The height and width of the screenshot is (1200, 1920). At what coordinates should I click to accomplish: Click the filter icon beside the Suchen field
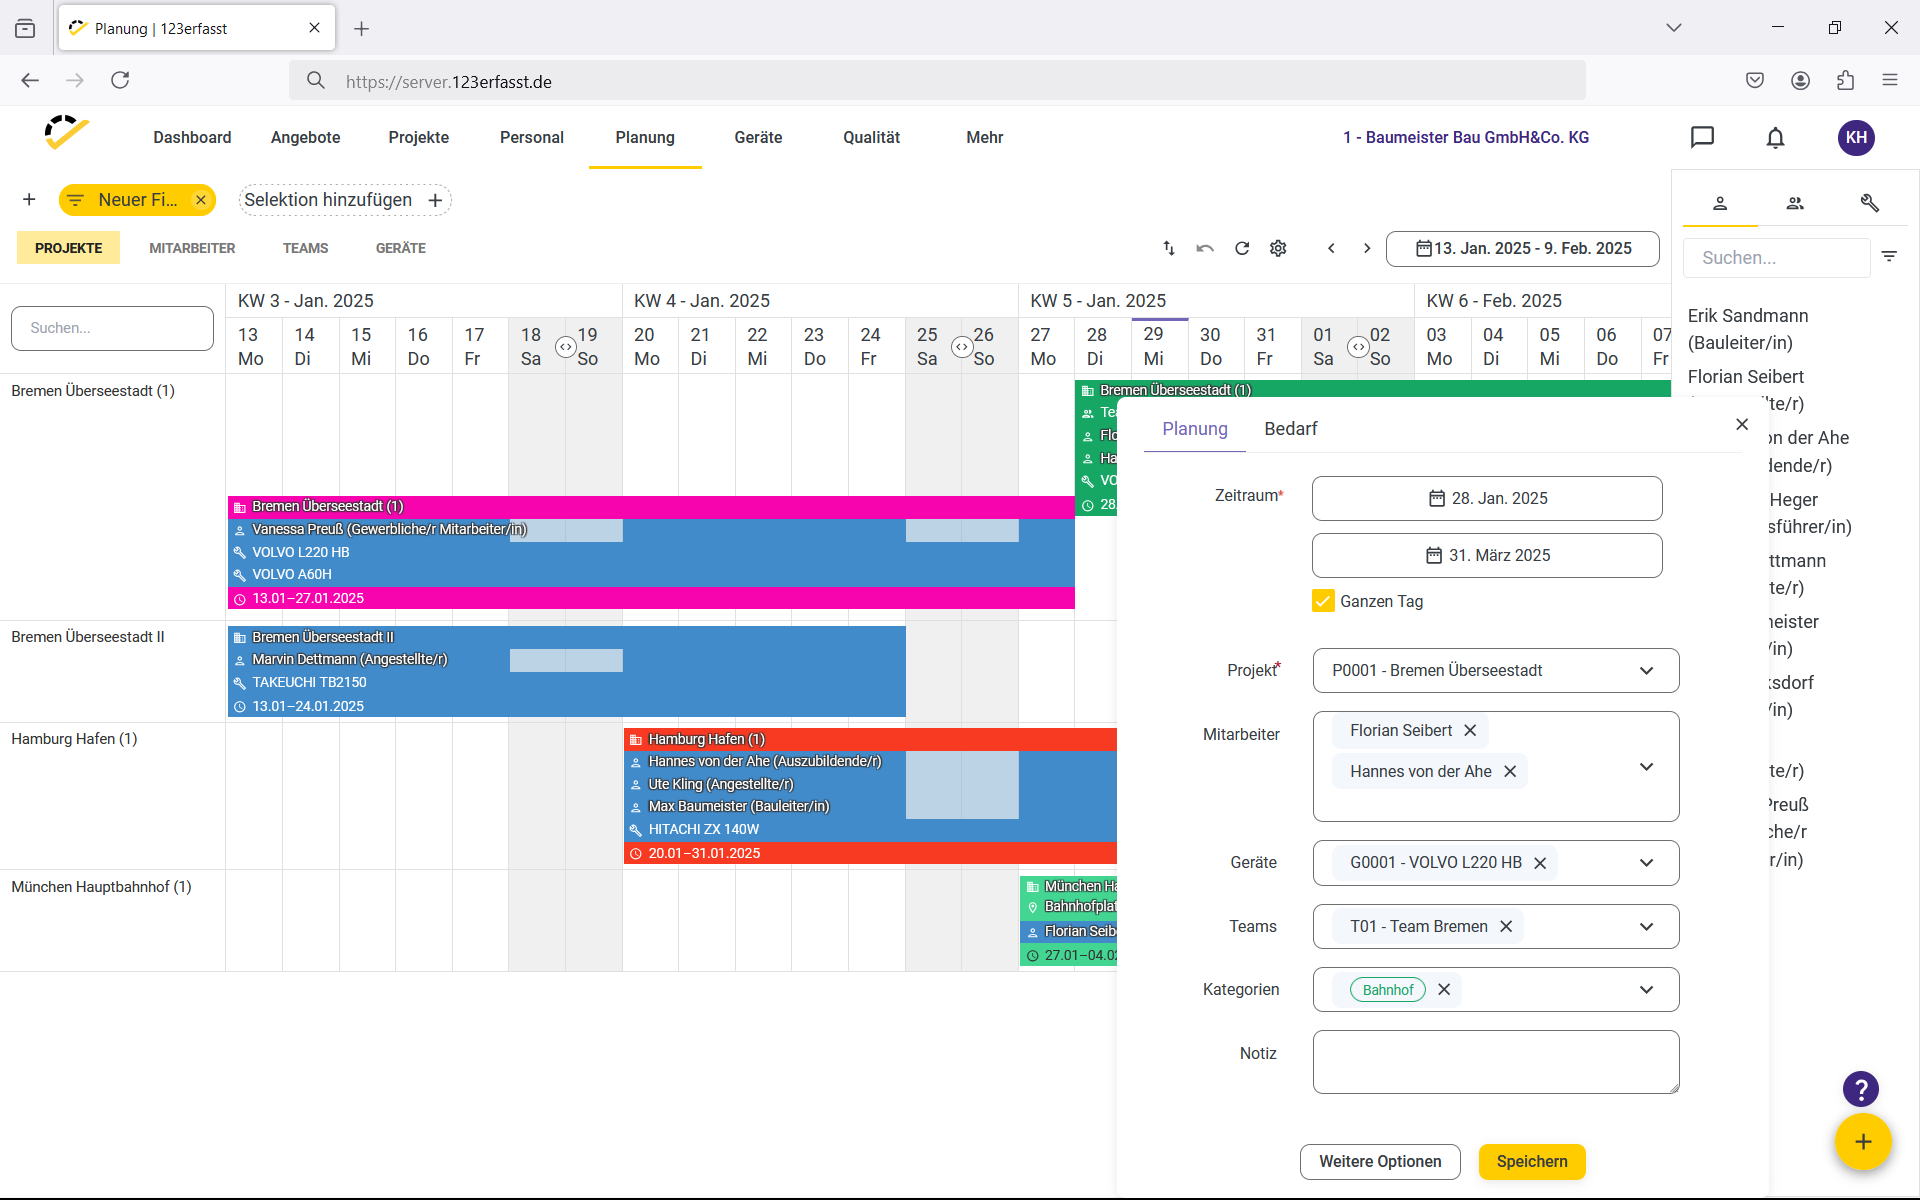[x=1889, y=257]
